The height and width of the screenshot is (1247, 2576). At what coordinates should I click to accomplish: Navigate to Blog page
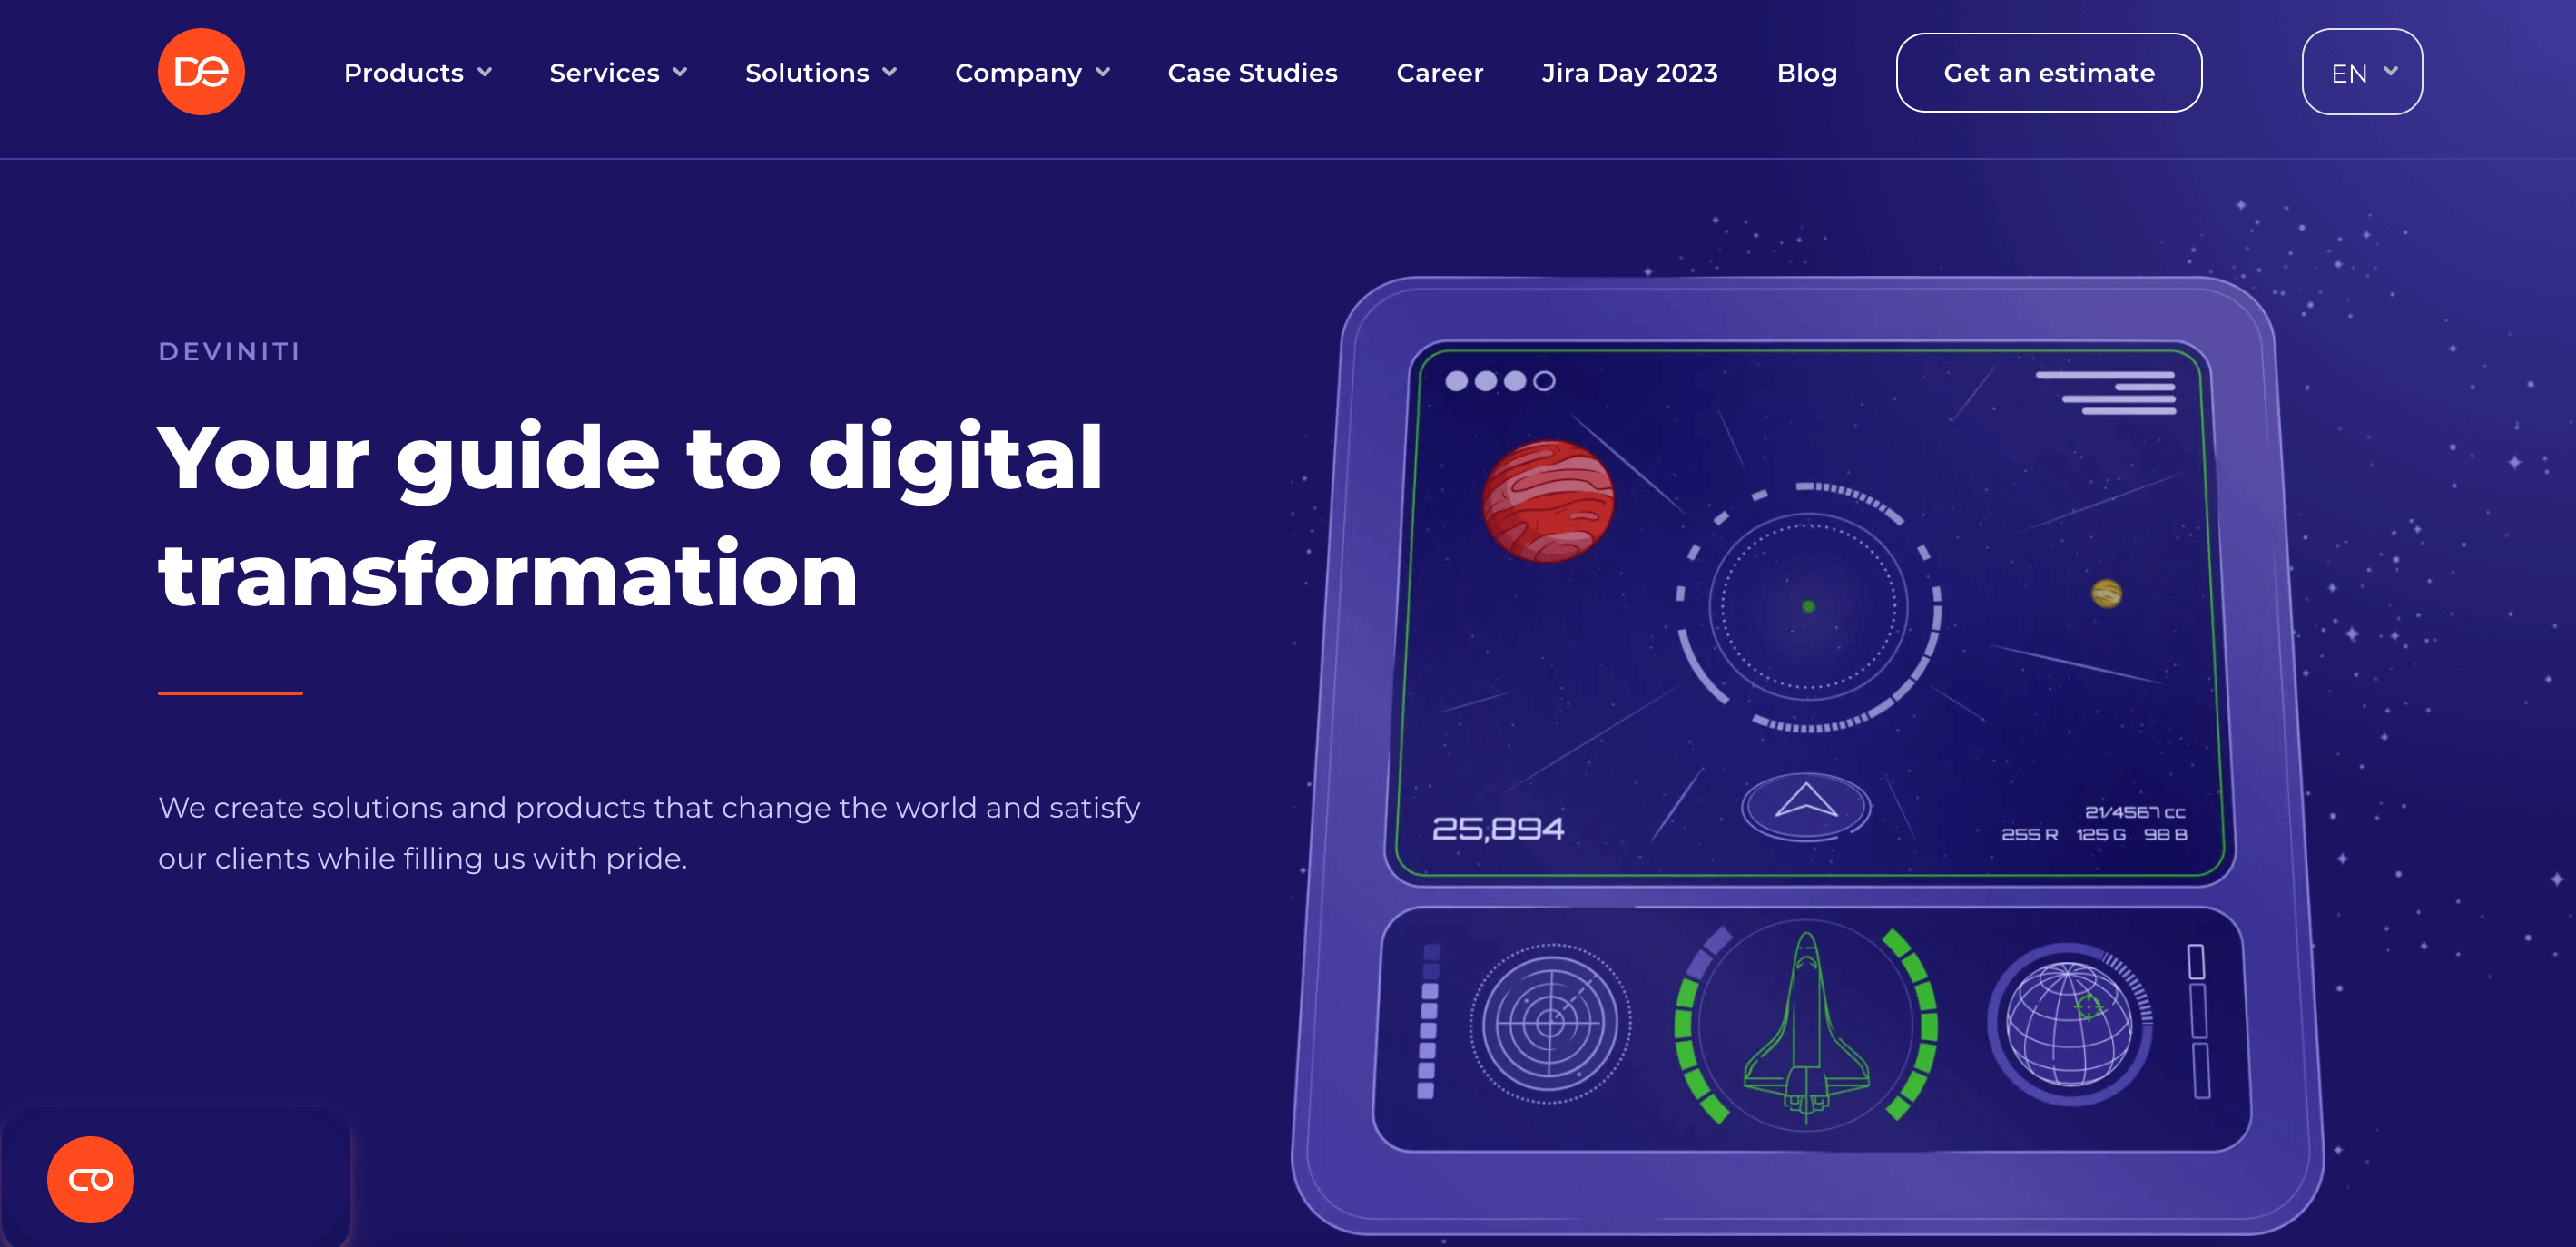click(x=1804, y=73)
